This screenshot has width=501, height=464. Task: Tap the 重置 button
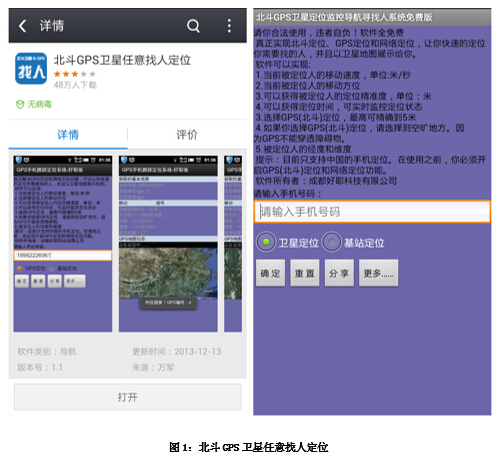305,273
